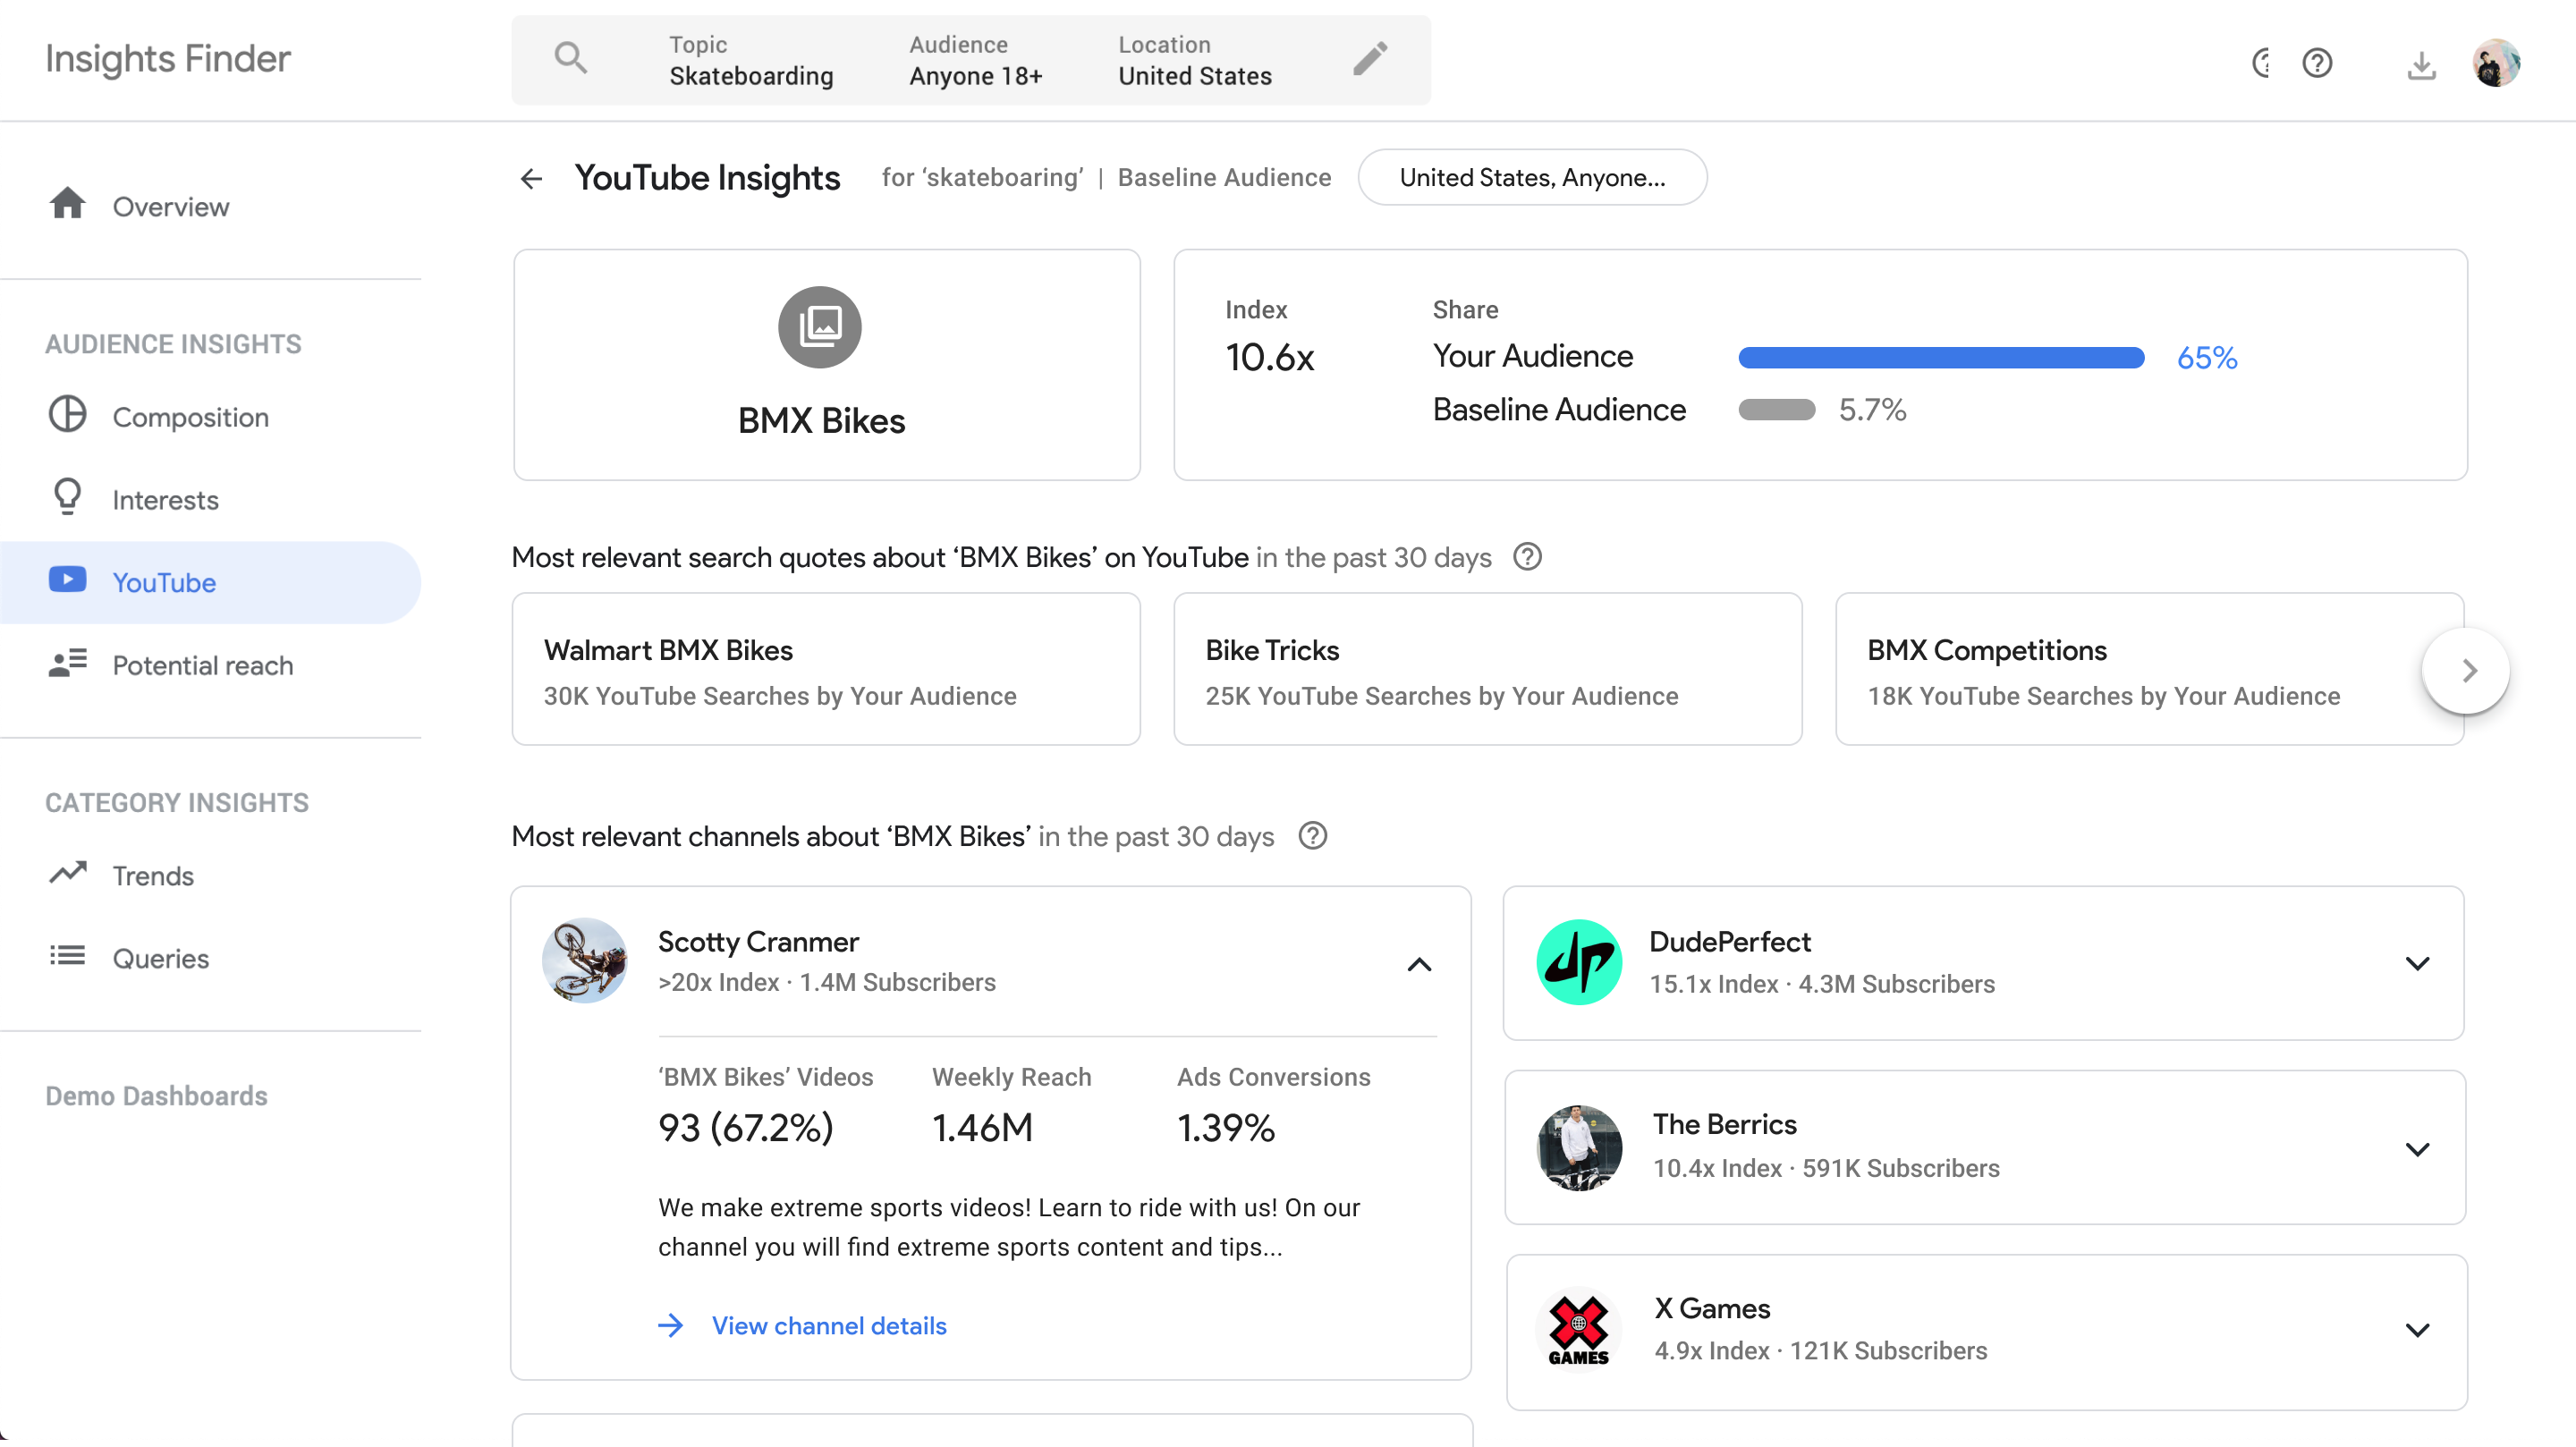
Task: Click the United States, Anyone... audience button
Action: coord(1531,178)
